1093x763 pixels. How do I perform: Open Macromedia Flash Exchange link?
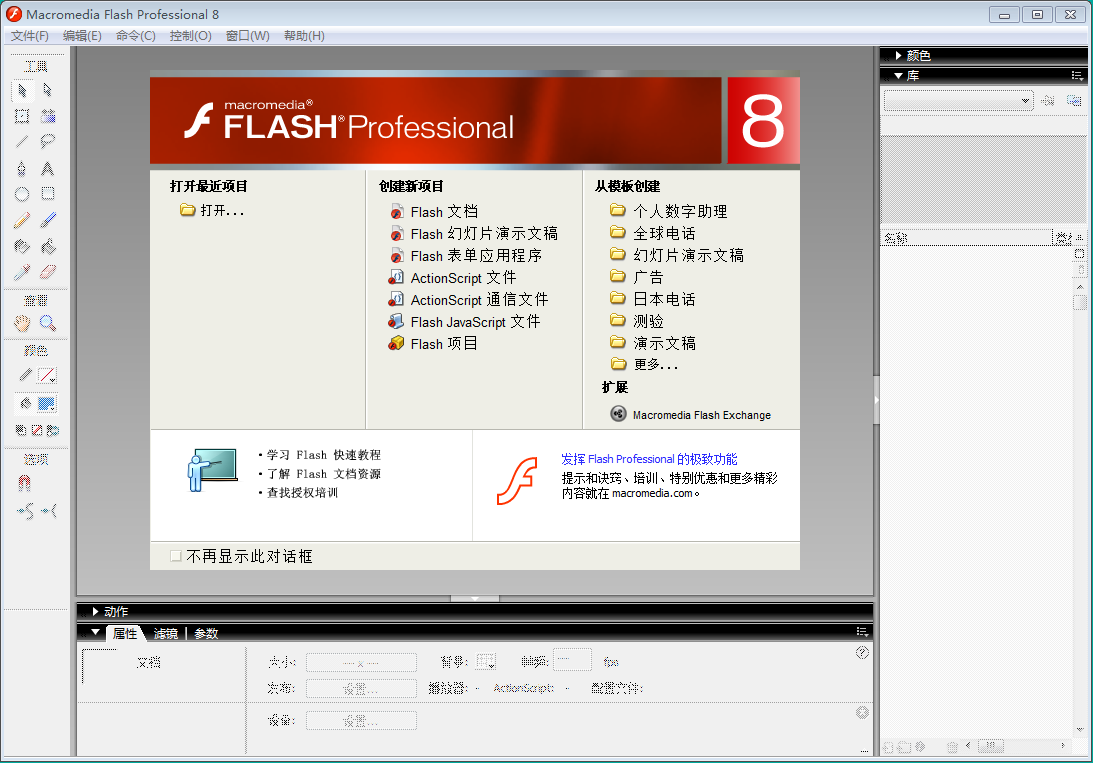click(701, 415)
